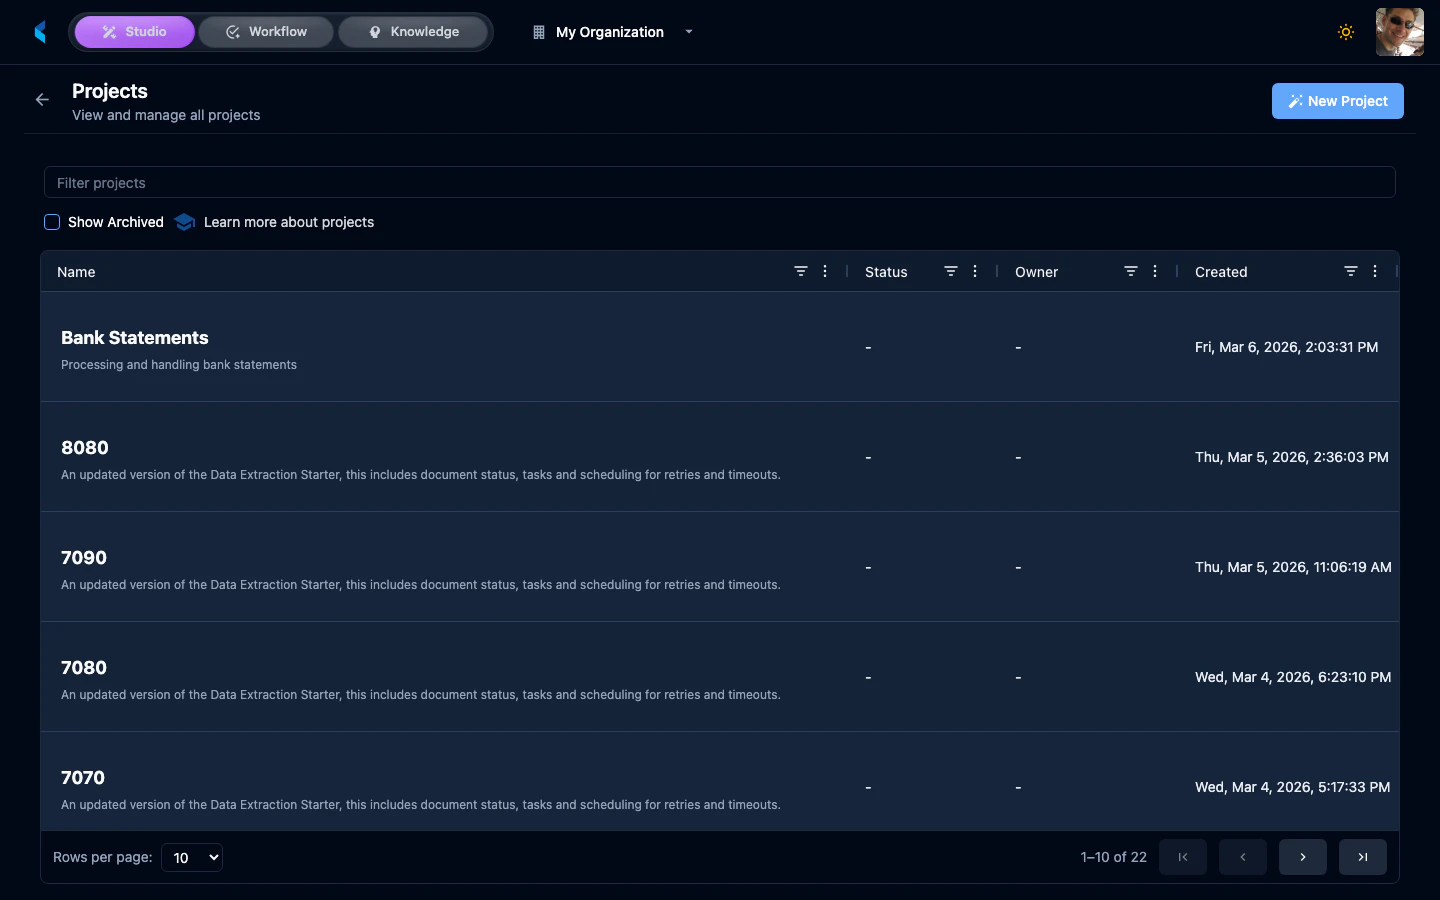Open Learn more about projects

coord(288,222)
